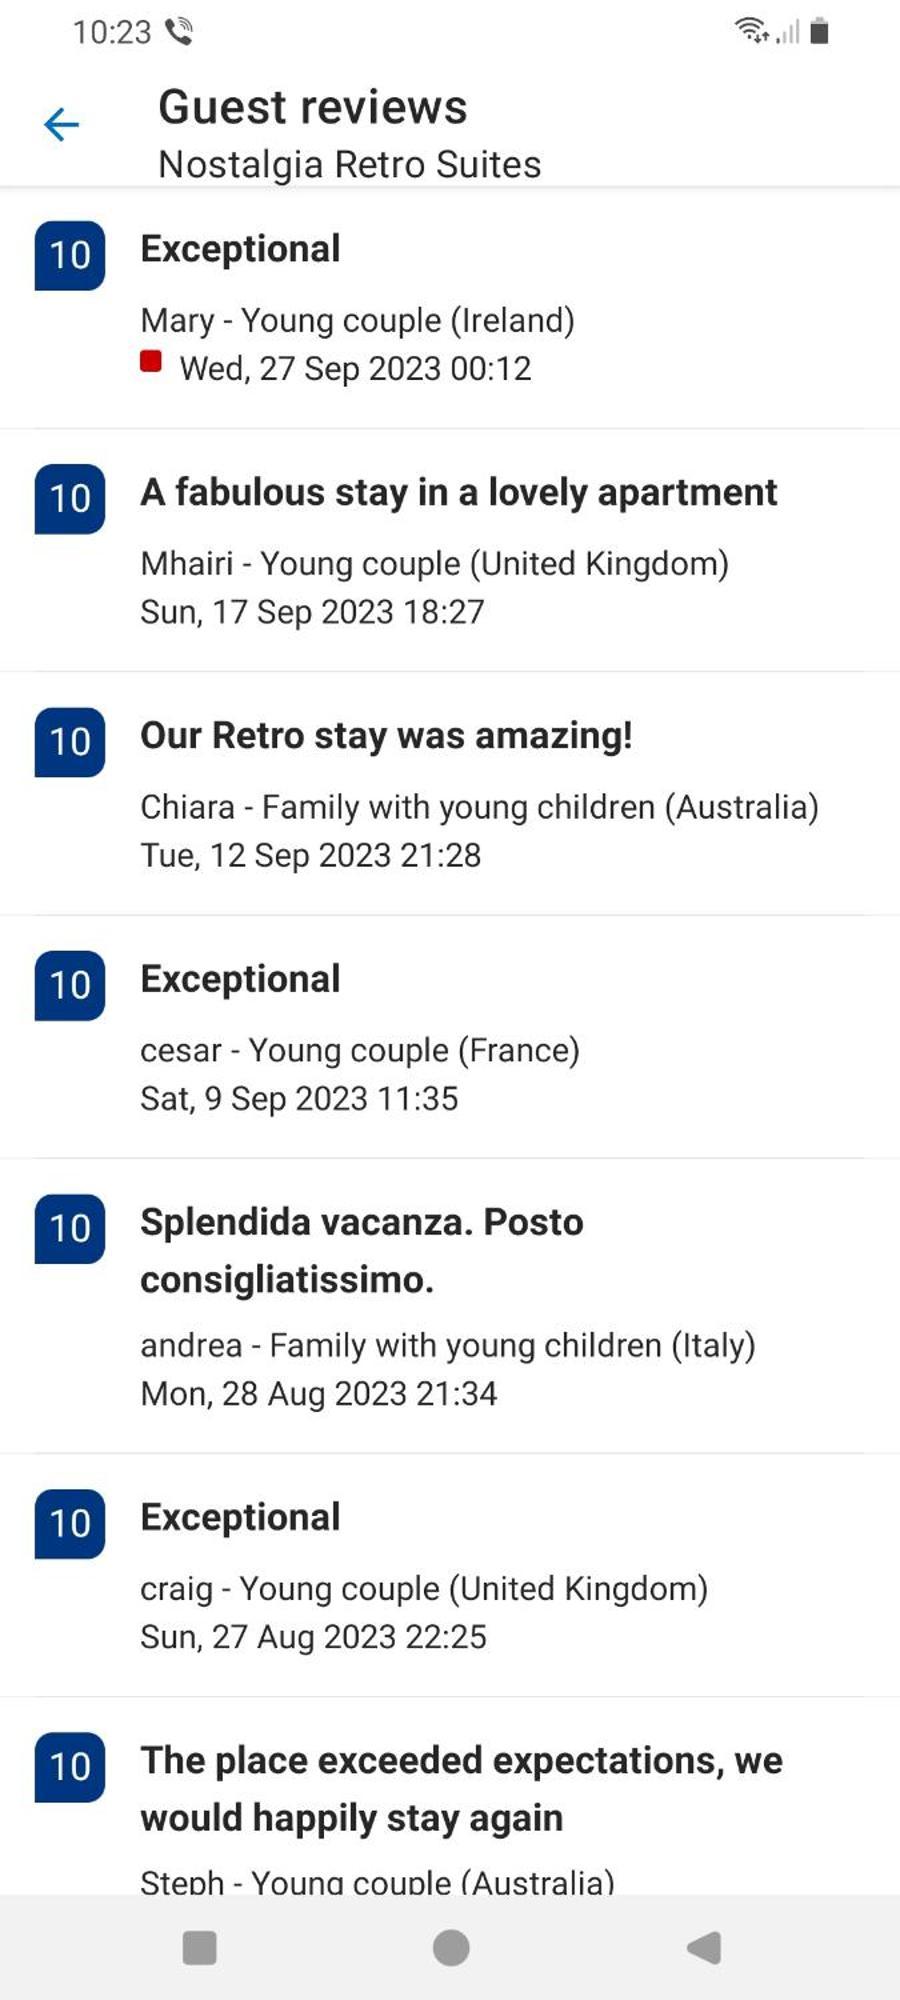Tap Android home circle button
This screenshot has height=2000, width=900.
451,1948
